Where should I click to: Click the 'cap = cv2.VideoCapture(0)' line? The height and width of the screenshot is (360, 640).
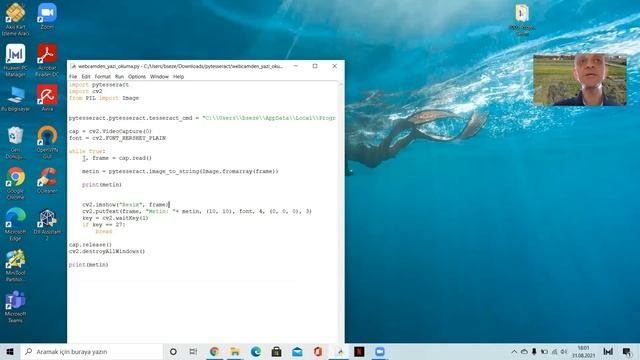[x=110, y=131]
